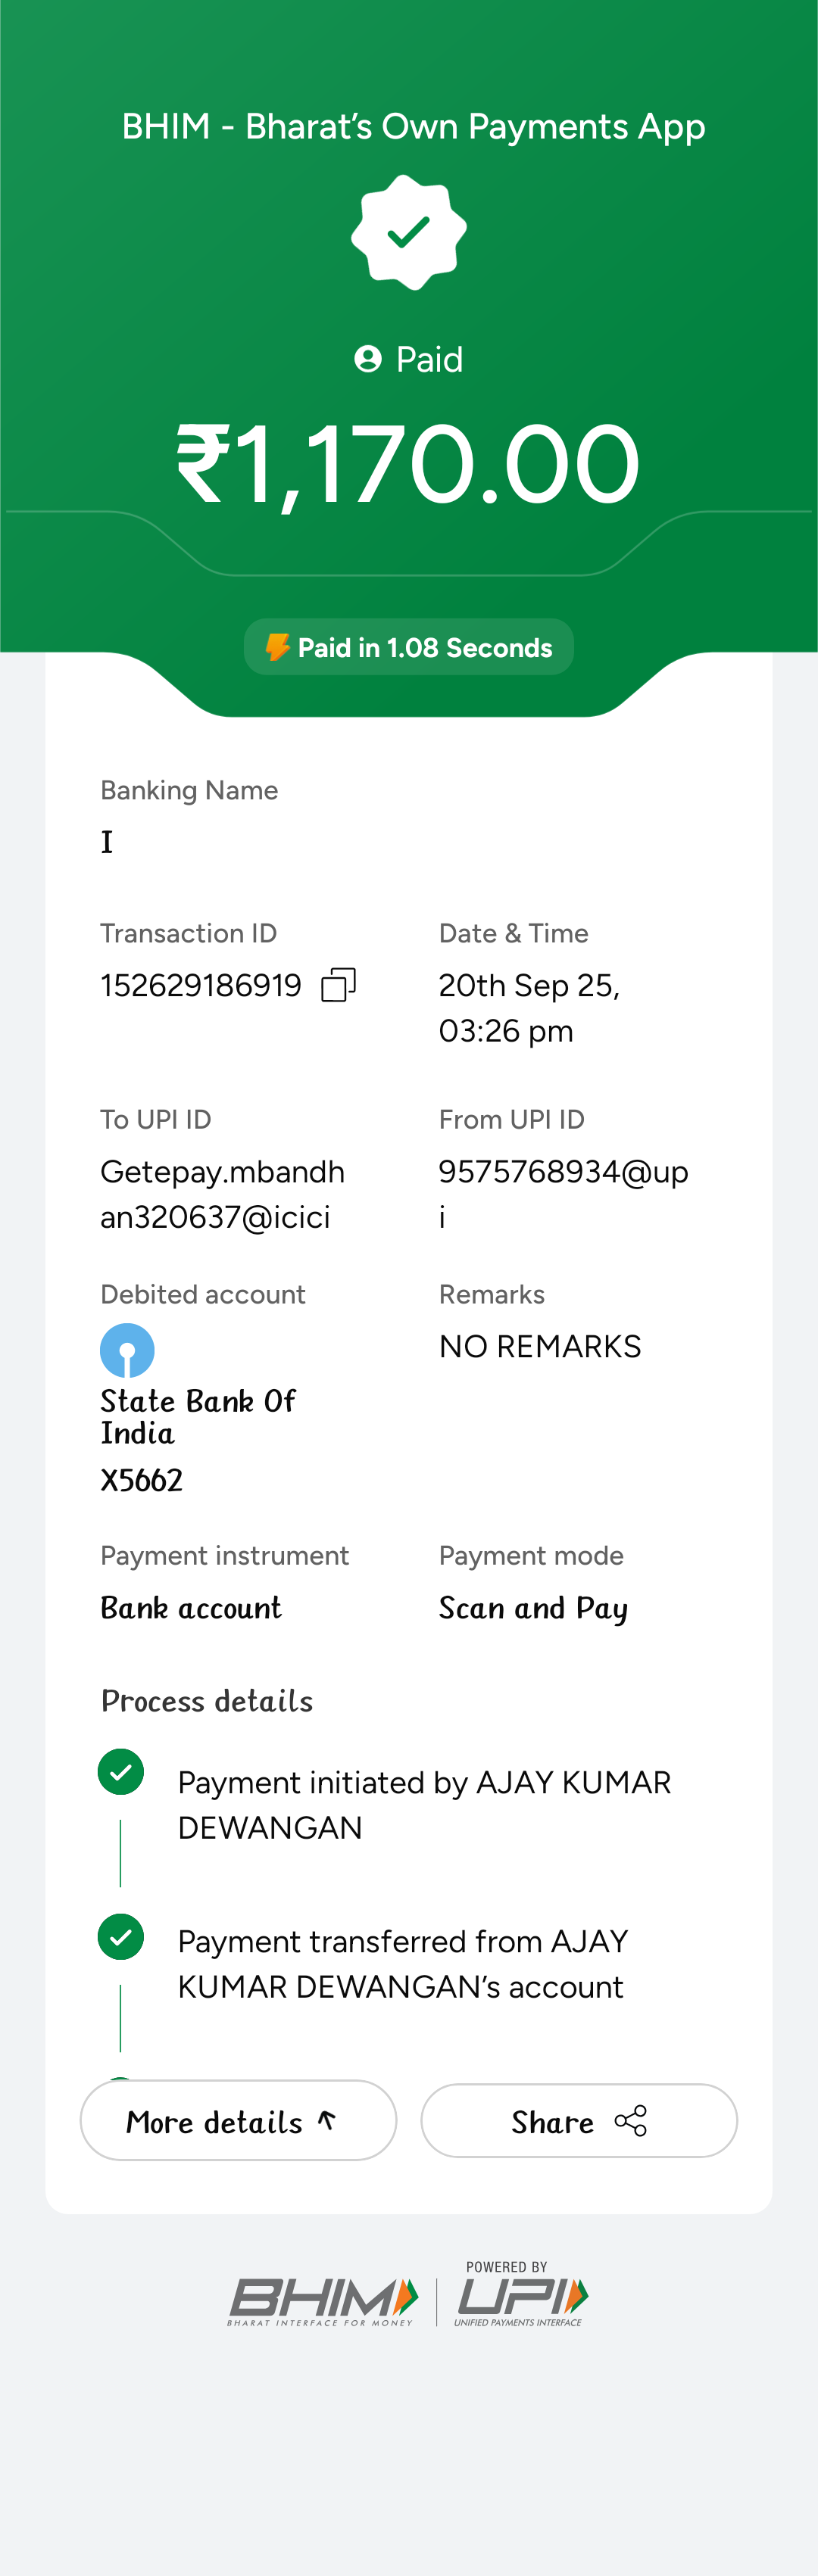Click the Powered by UPI logo
This screenshot has width=818, height=2576.
pos(521,2296)
